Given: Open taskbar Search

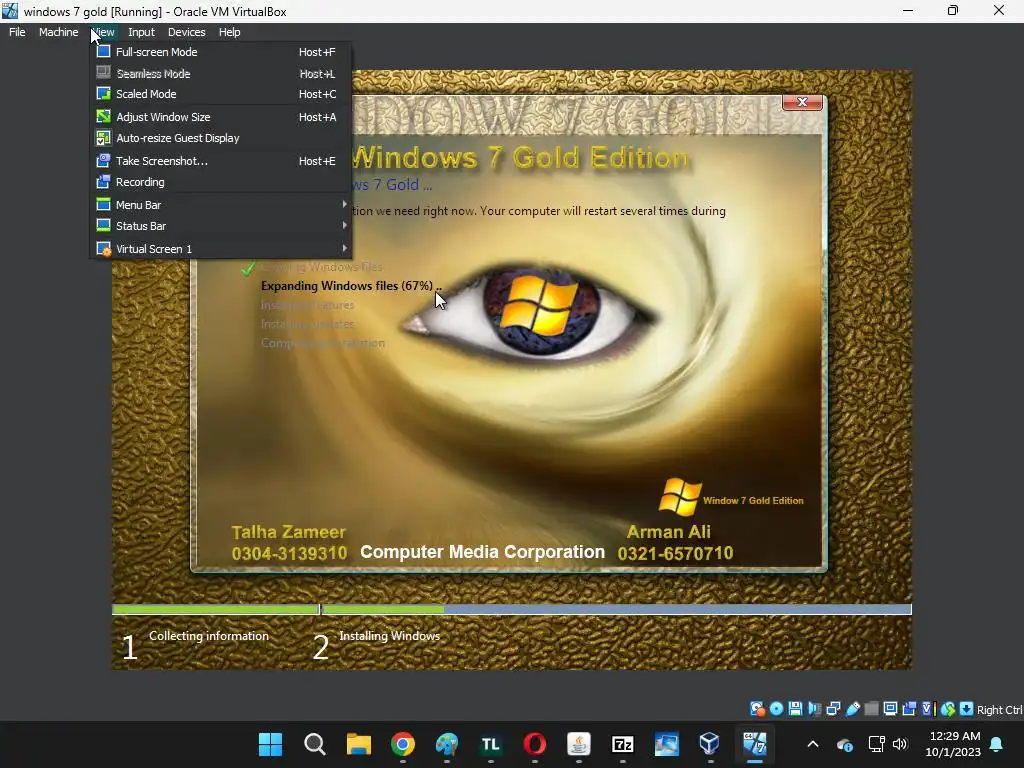Looking at the screenshot, I should point(315,744).
